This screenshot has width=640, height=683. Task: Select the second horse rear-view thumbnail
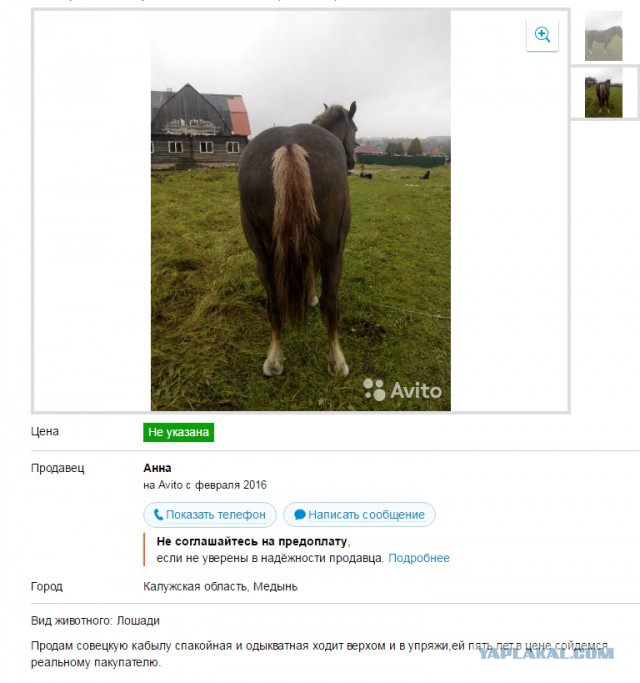pyautogui.click(x=603, y=92)
